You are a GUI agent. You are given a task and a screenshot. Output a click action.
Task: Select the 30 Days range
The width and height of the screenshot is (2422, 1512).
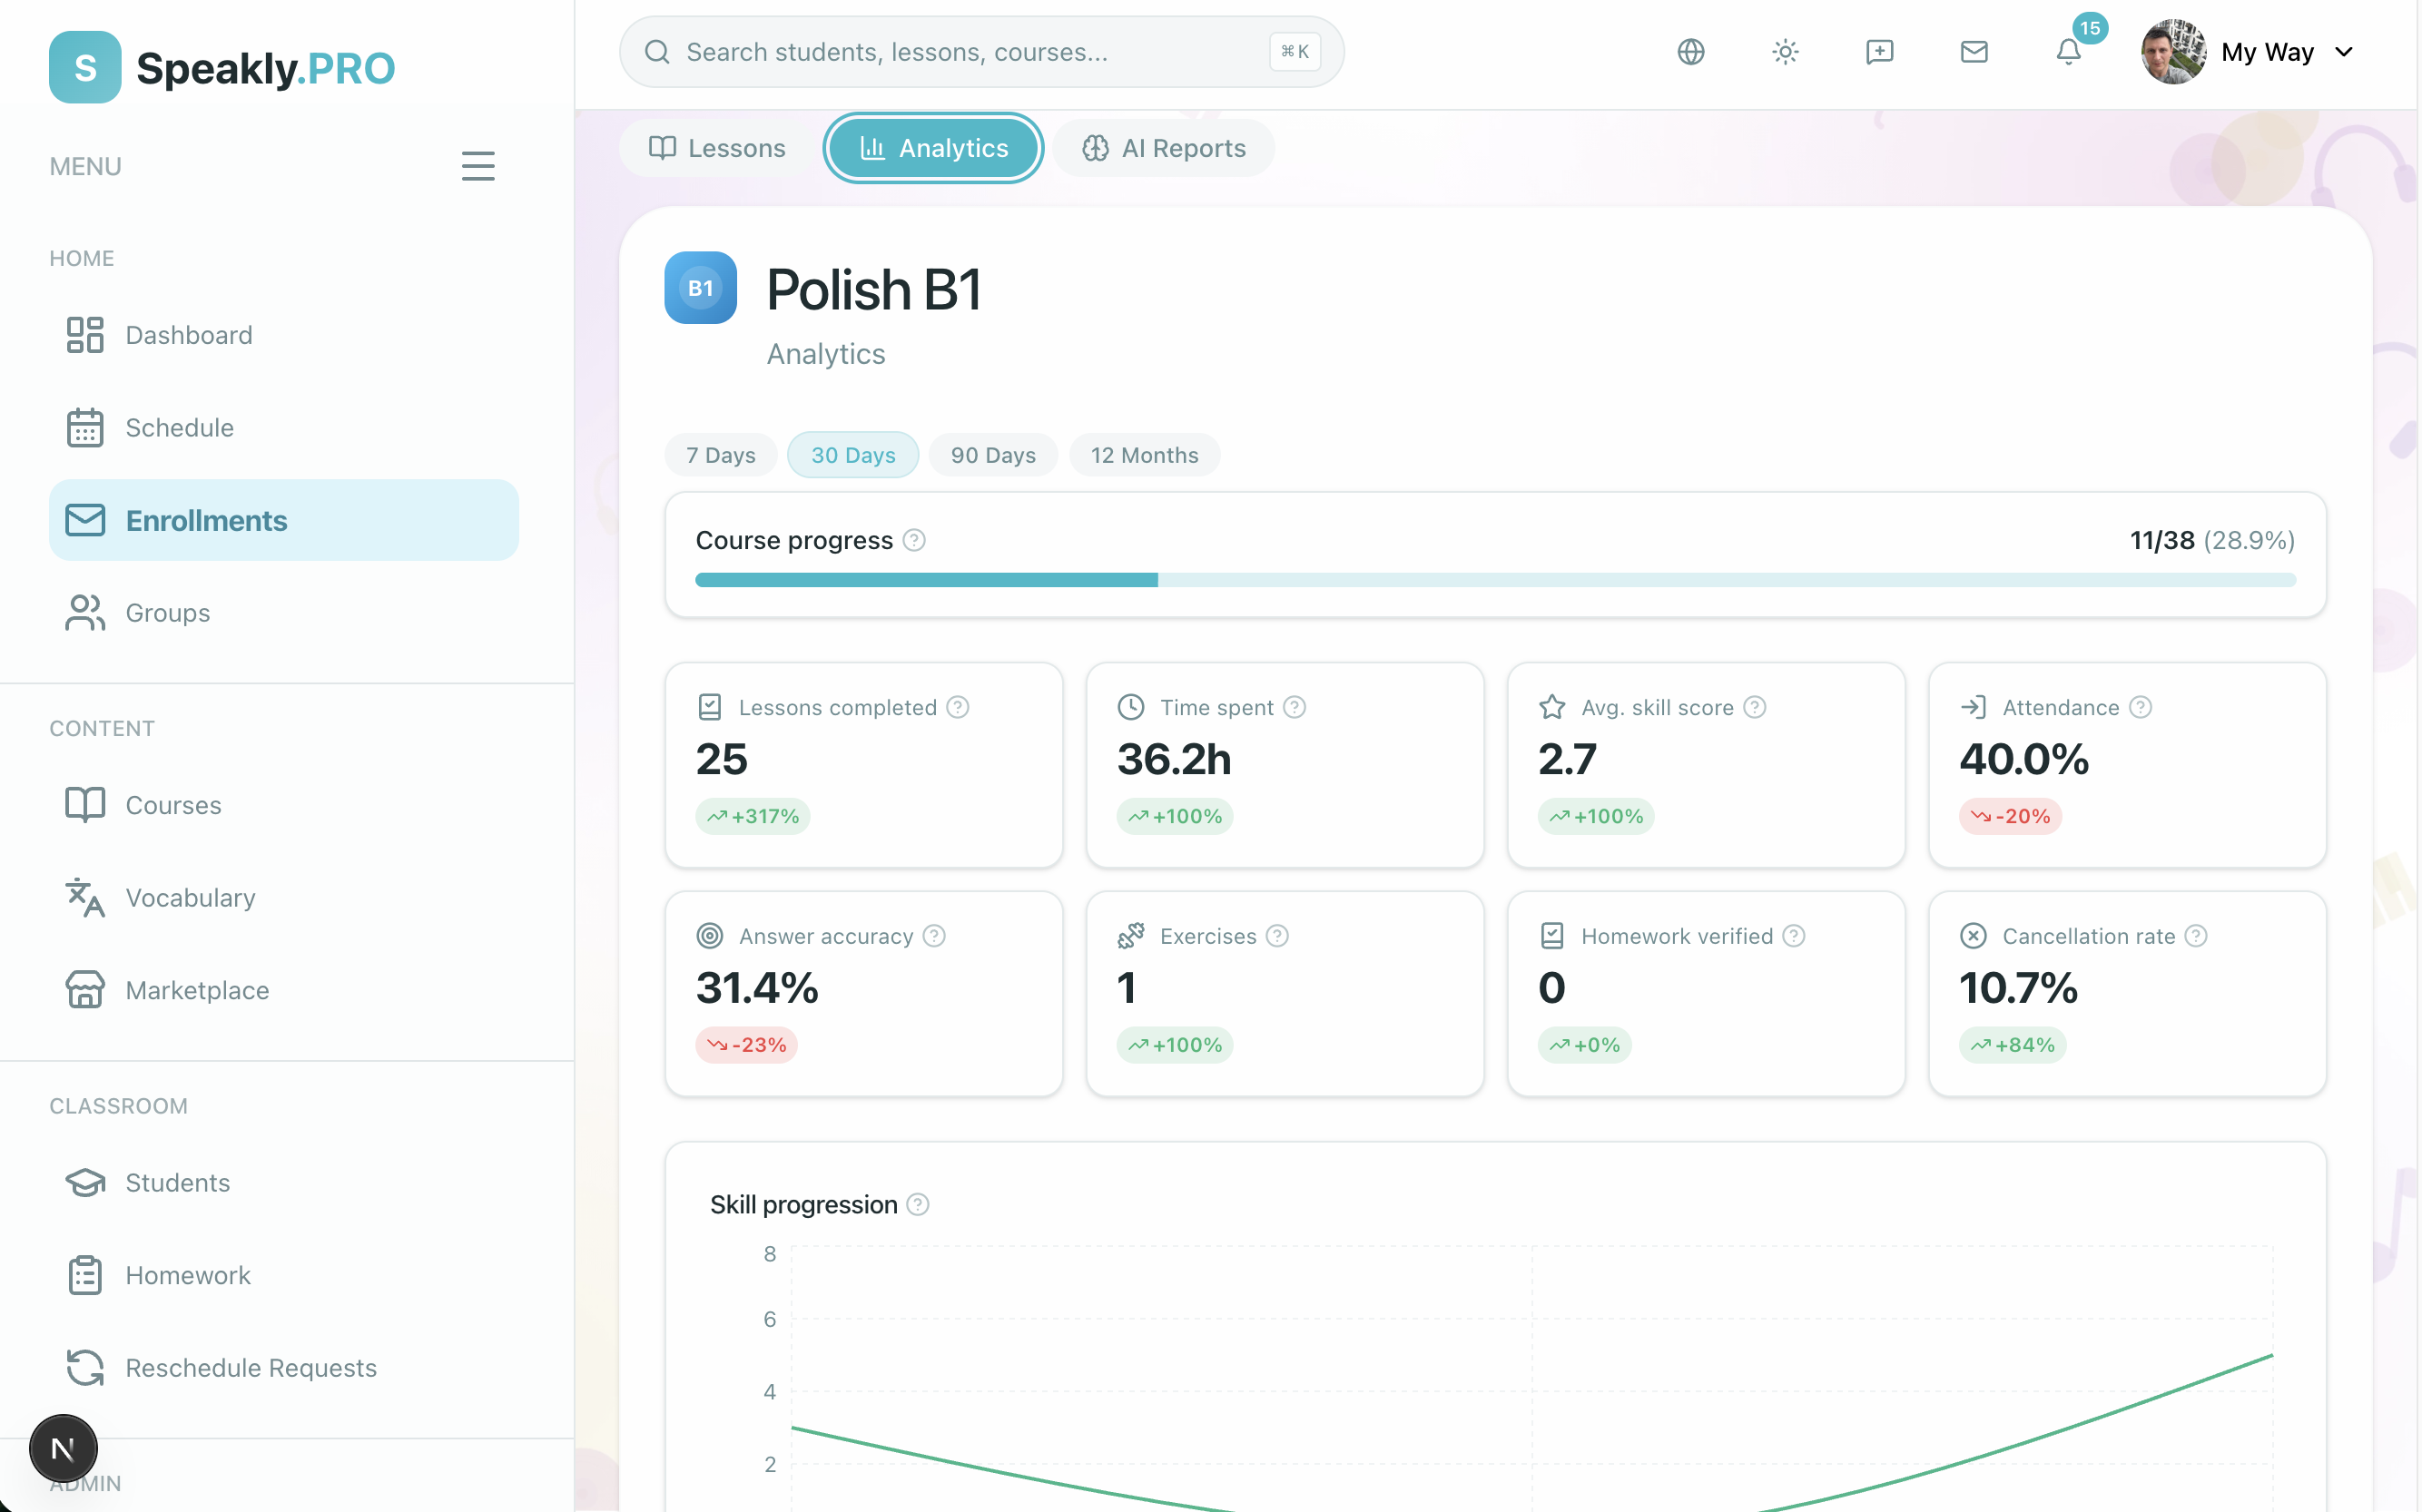click(853, 455)
